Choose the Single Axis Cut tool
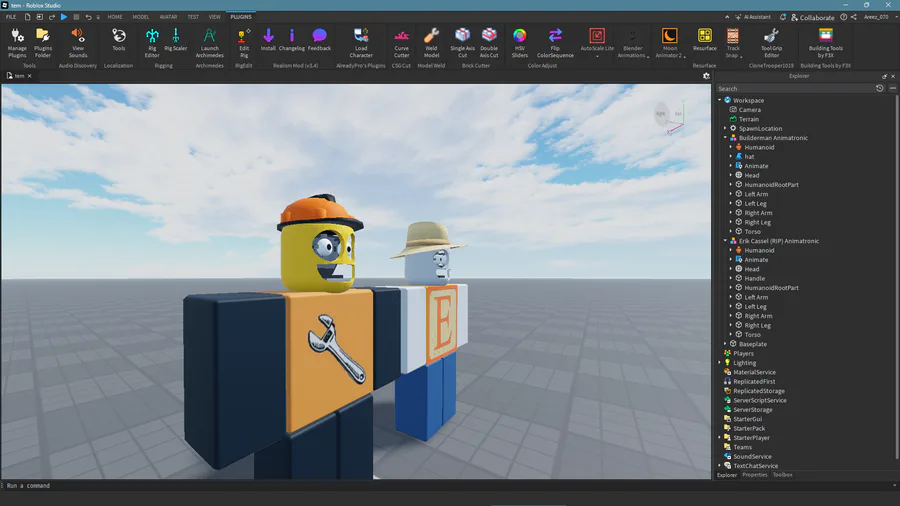Image resolution: width=900 pixels, height=506 pixels. pos(462,43)
